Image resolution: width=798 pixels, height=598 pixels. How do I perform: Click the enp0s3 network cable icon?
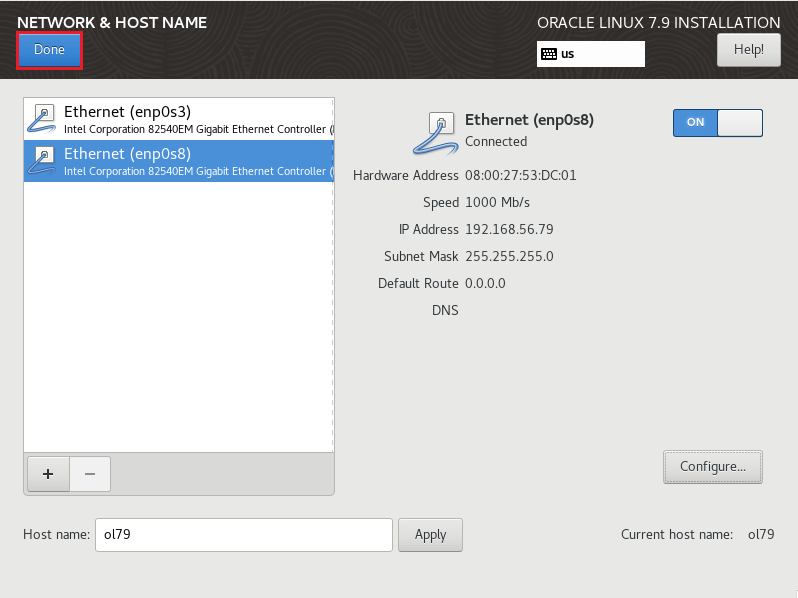[x=42, y=119]
